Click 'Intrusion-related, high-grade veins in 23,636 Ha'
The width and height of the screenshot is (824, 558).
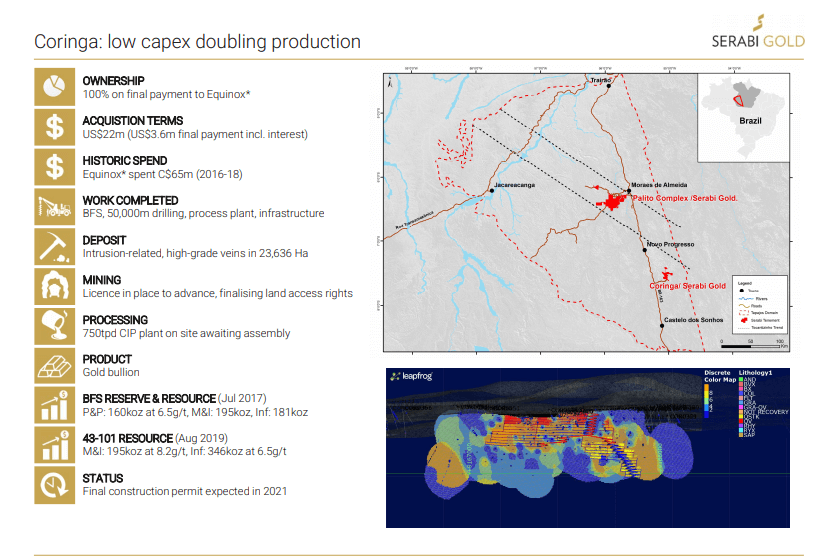(x=195, y=254)
